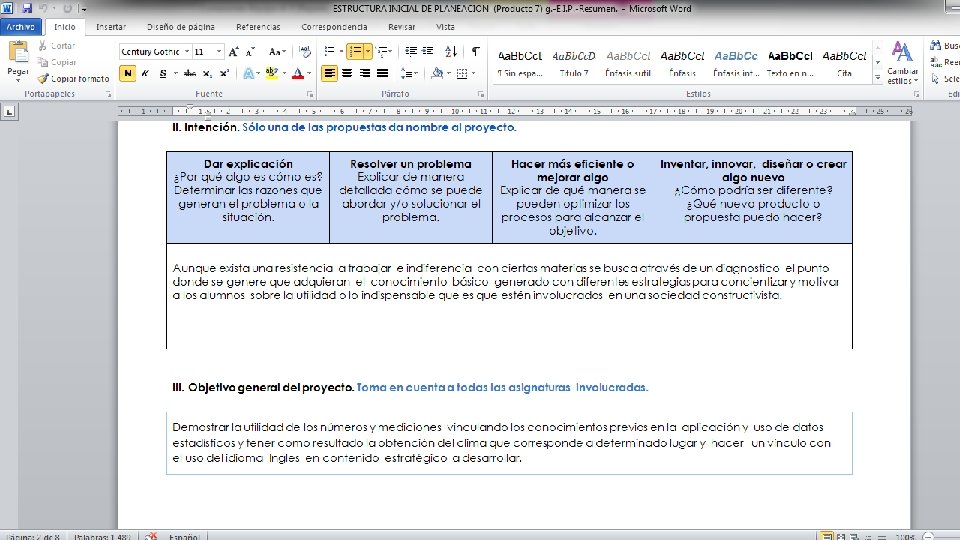Image resolution: width=960 pixels, height=540 pixels.
Task: Apply strikethrough (abc) formatting
Action: click(x=190, y=73)
